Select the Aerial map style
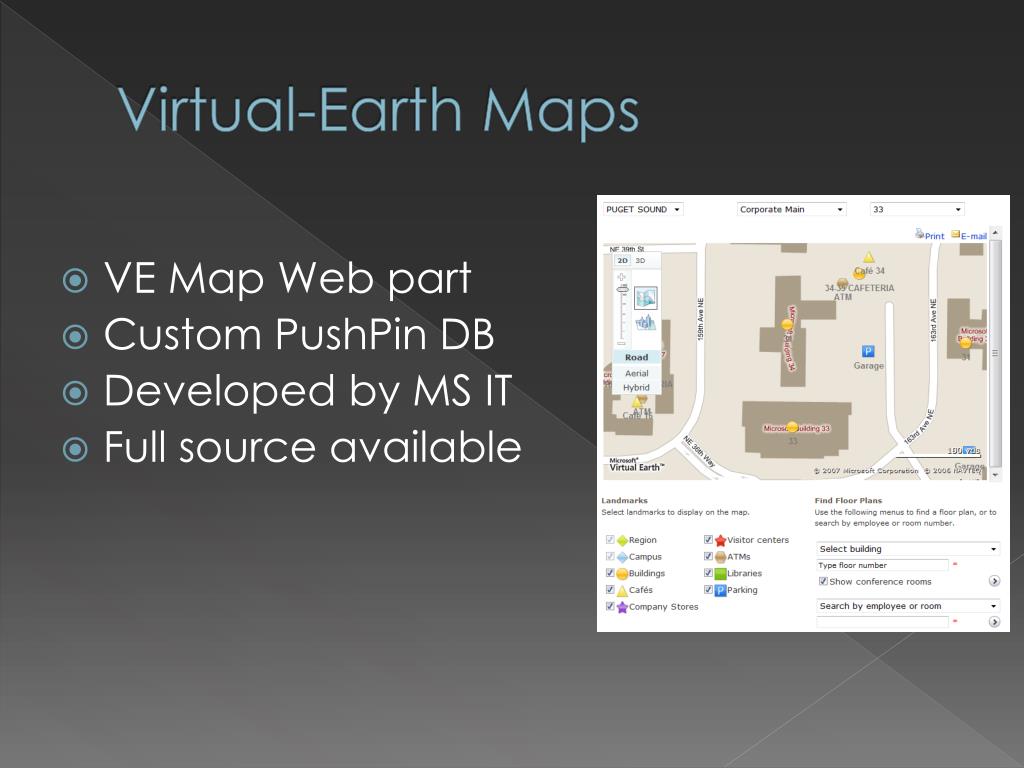Screen dimensions: 1024x768 pyautogui.click(x=637, y=373)
